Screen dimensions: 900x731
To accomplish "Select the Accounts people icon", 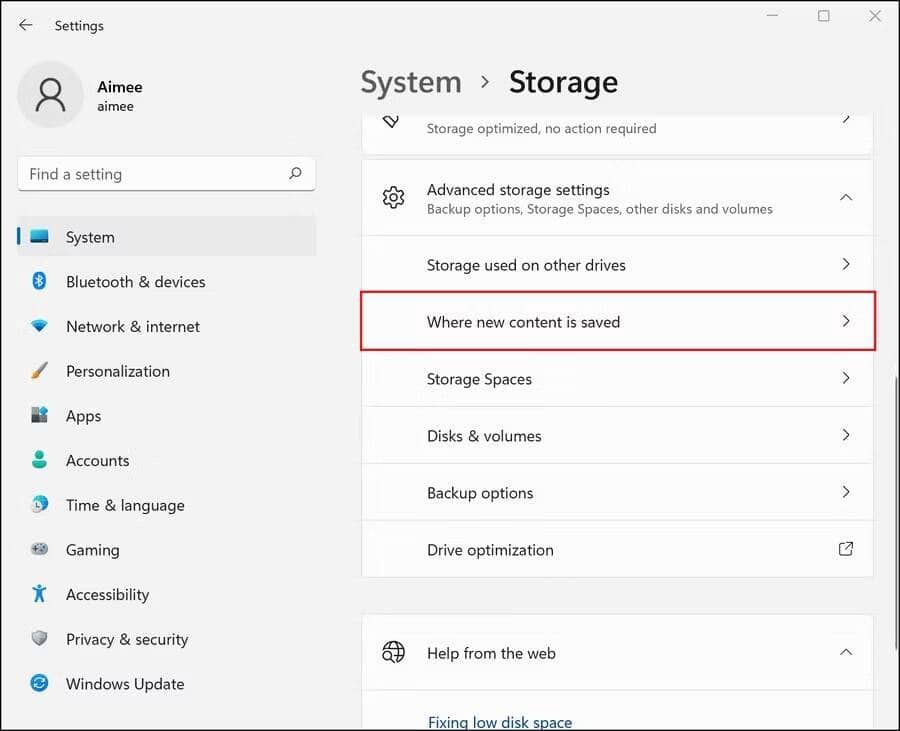I will (x=38, y=460).
